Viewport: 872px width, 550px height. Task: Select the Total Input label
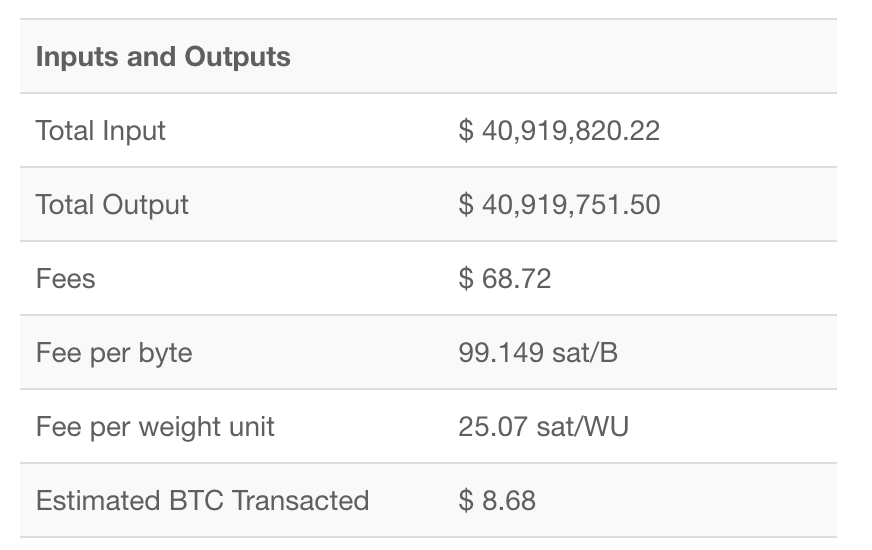tap(101, 131)
